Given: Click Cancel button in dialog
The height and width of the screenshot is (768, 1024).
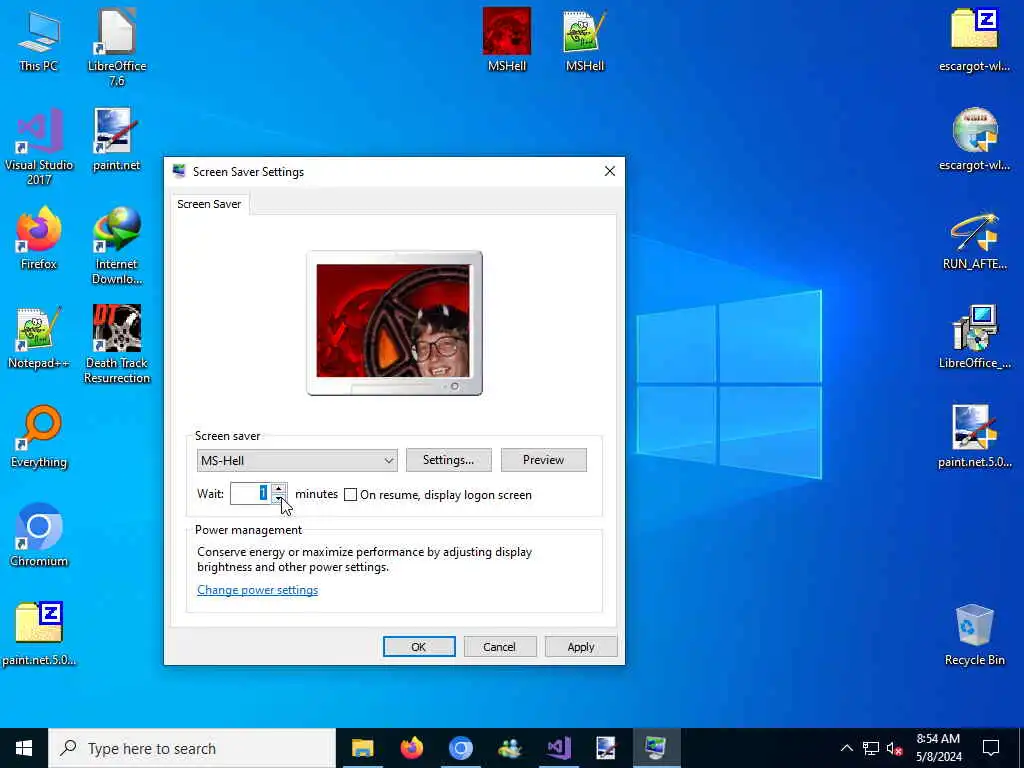Looking at the screenshot, I should coord(500,647).
